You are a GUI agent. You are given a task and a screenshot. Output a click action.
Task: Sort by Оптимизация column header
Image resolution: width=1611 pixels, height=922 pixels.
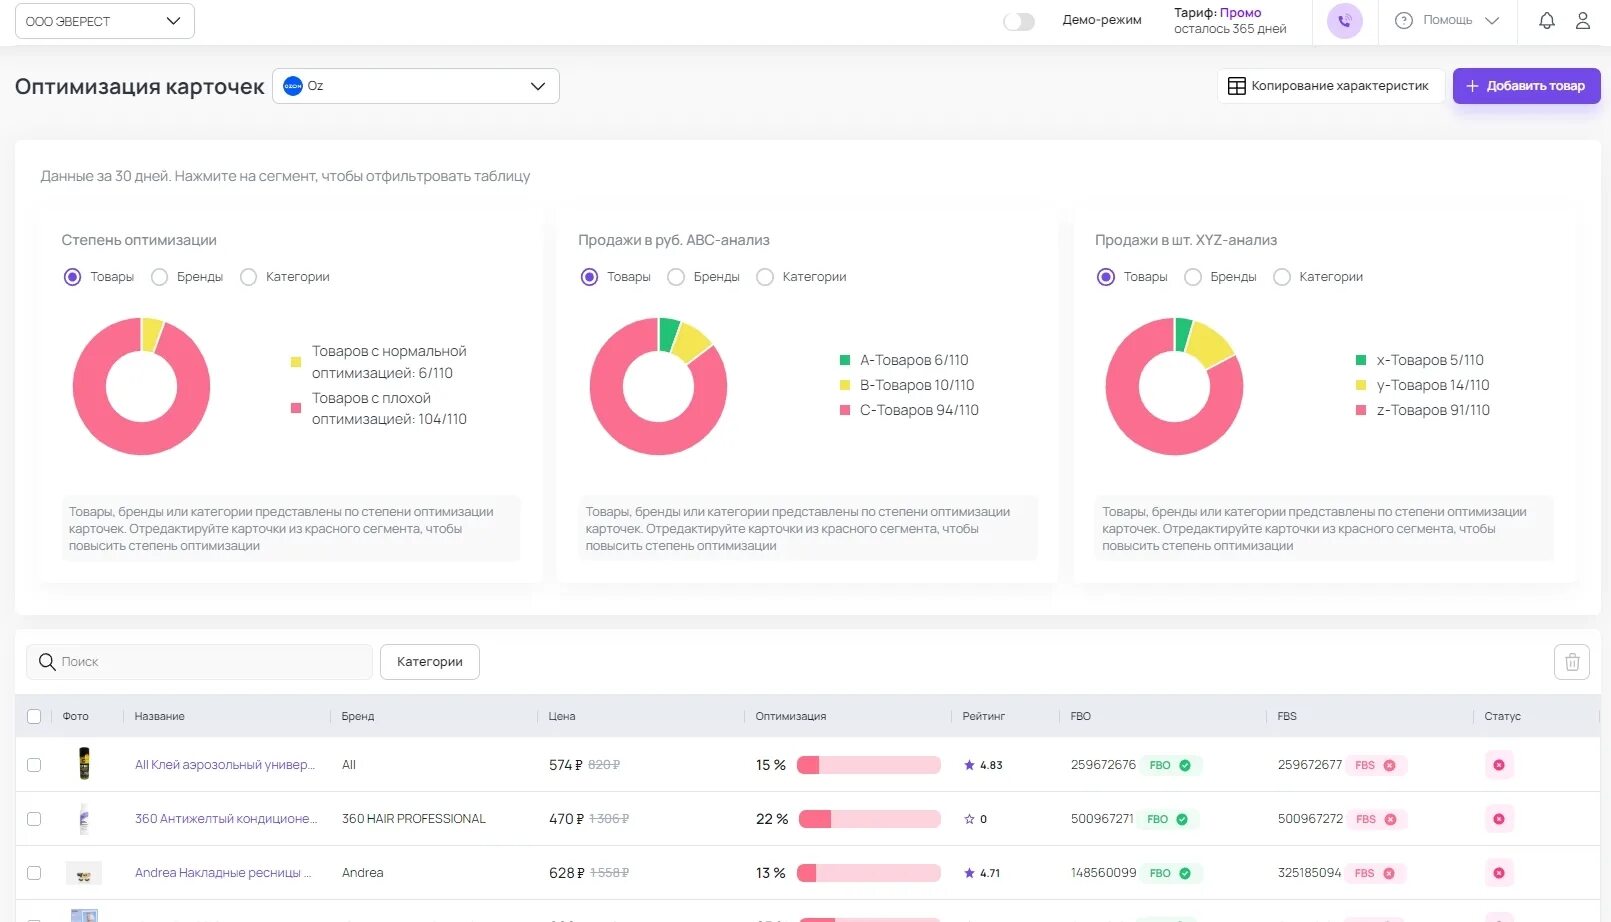(x=791, y=716)
